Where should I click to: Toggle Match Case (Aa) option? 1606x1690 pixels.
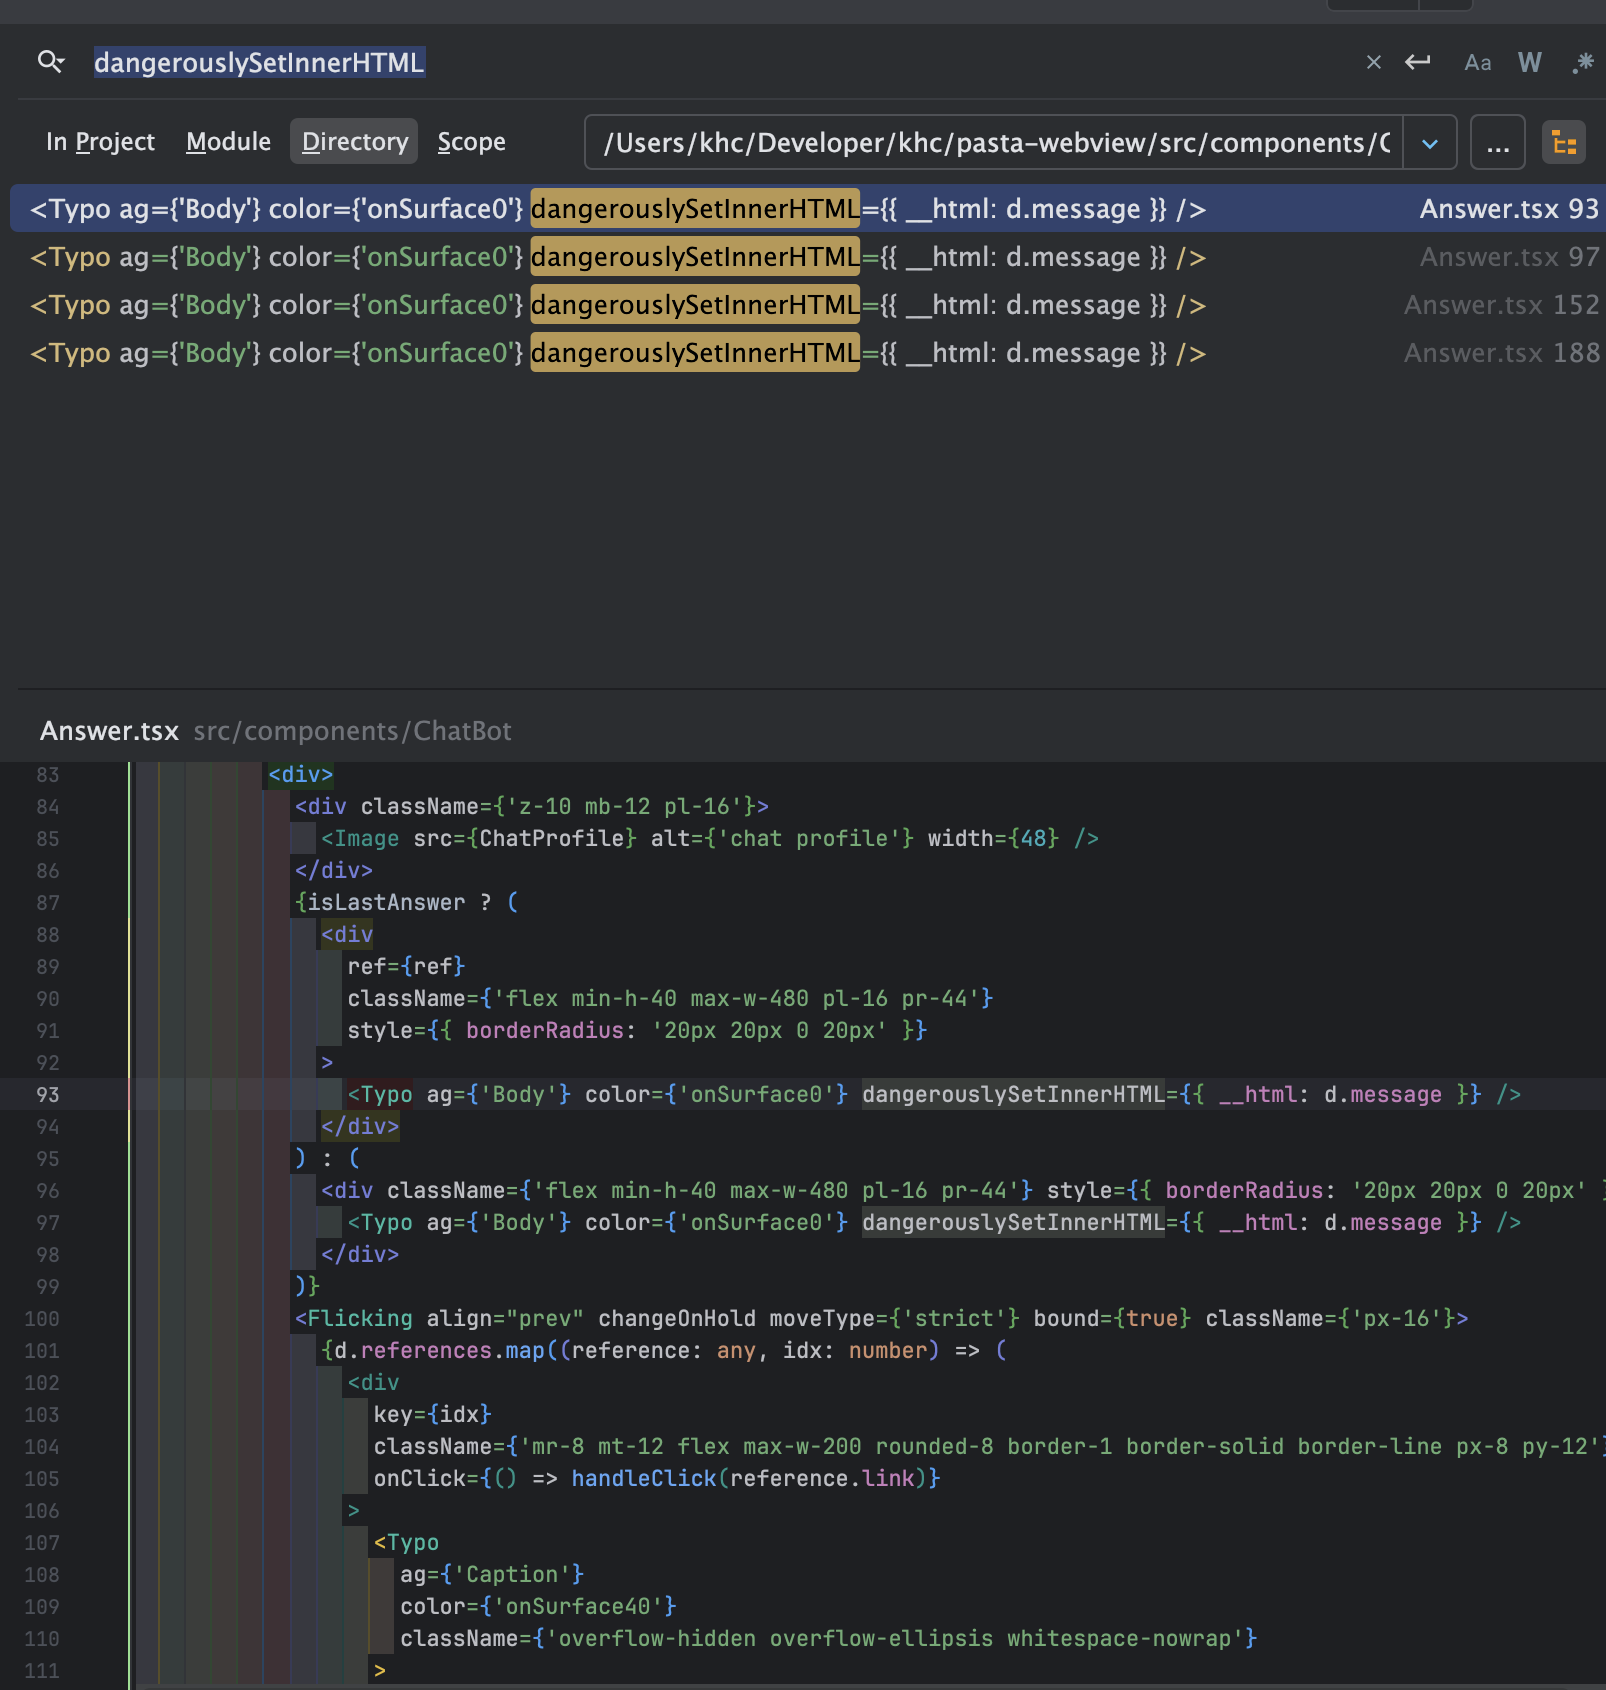coord(1477,63)
